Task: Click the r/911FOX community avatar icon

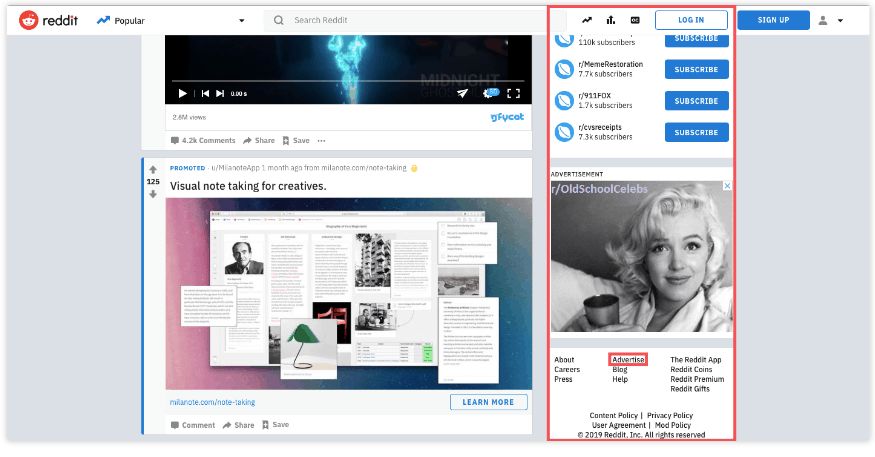Action: click(x=564, y=100)
